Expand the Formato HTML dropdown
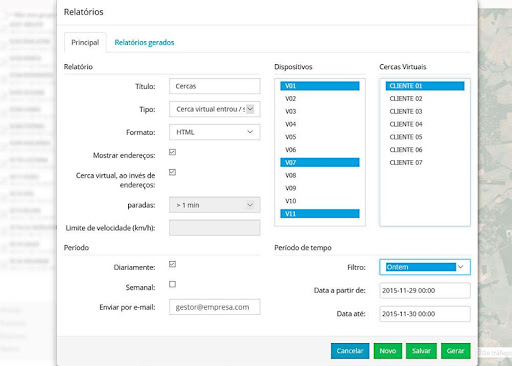This screenshot has width=512, height=366. pyautogui.click(x=215, y=132)
